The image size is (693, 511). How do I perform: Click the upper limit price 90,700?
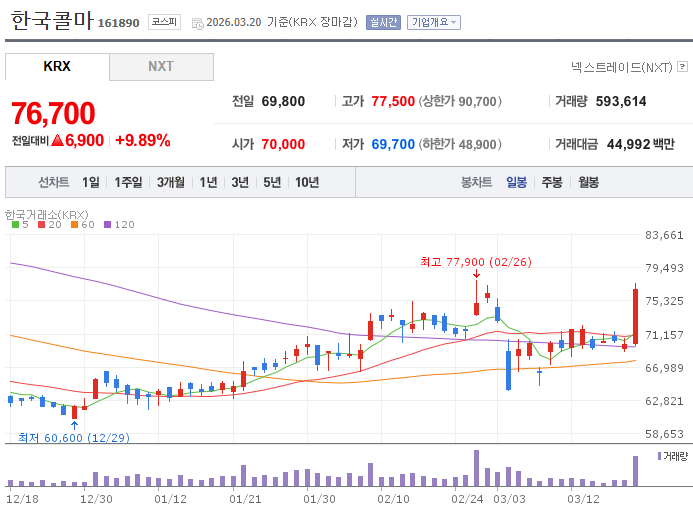click(x=477, y=102)
